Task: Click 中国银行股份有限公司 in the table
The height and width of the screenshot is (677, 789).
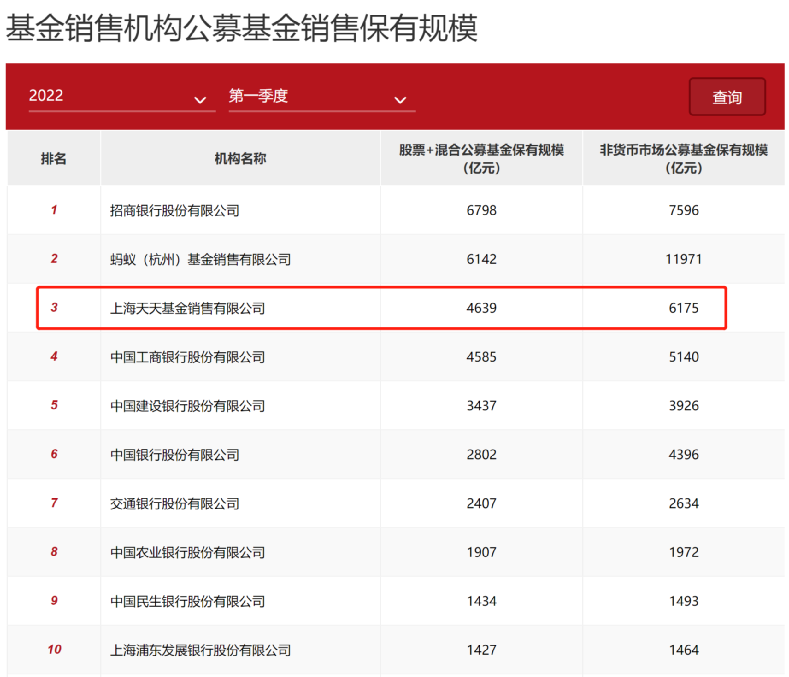Action: (x=175, y=455)
